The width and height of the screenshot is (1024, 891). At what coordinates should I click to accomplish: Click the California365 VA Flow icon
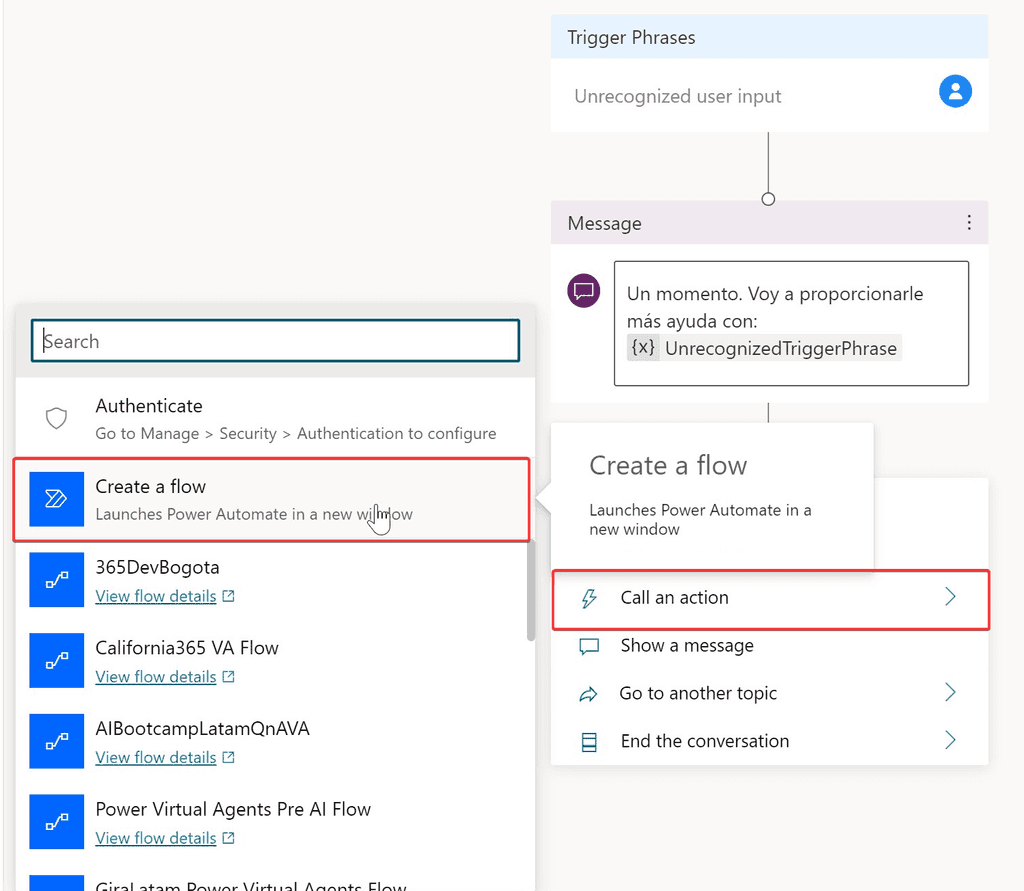point(56,660)
